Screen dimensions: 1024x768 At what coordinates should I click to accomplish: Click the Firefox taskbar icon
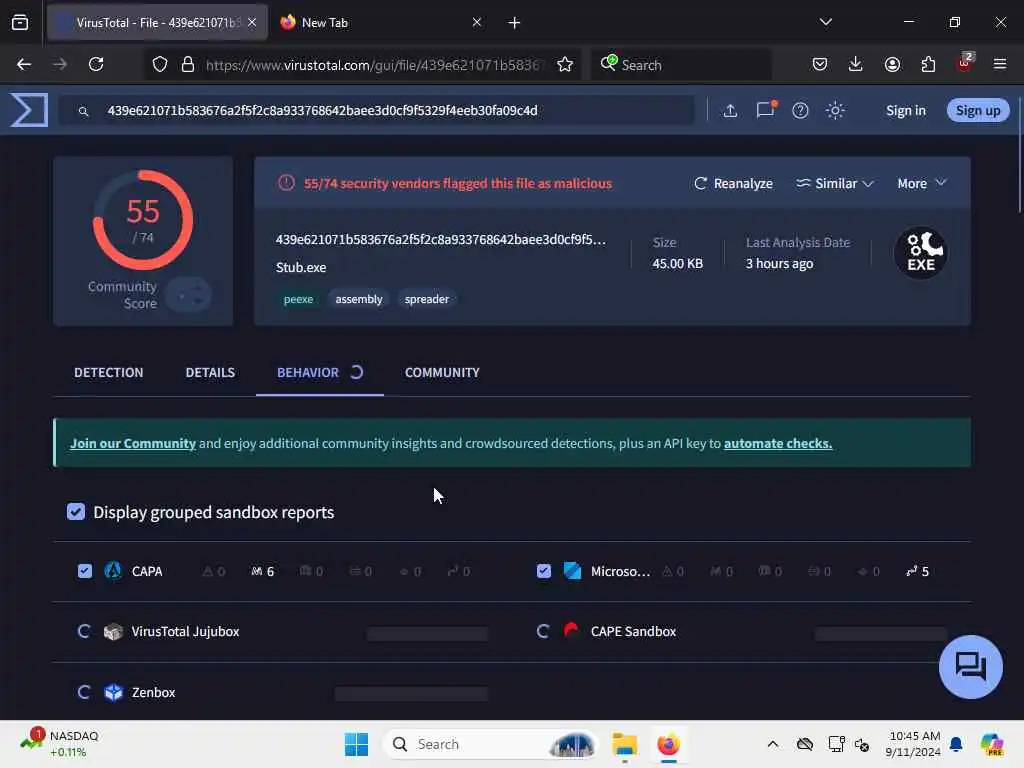click(x=668, y=744)
